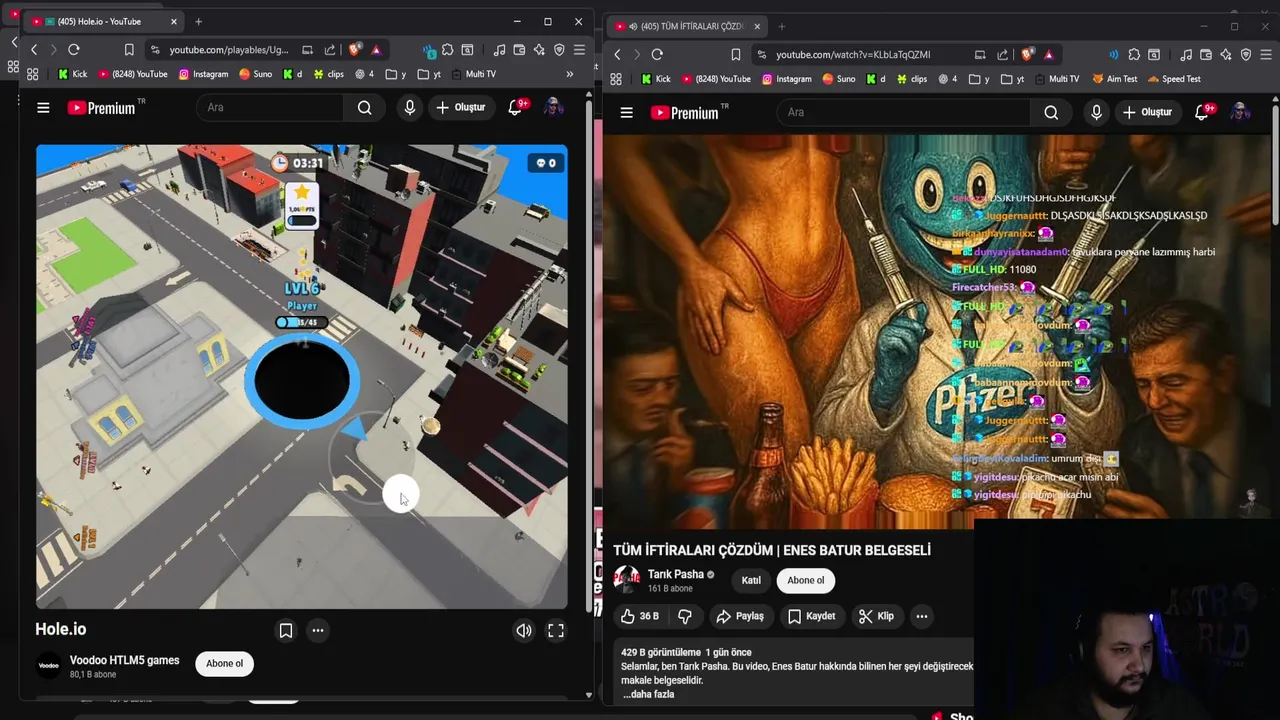Mute the Hole.io game audio

523,630
